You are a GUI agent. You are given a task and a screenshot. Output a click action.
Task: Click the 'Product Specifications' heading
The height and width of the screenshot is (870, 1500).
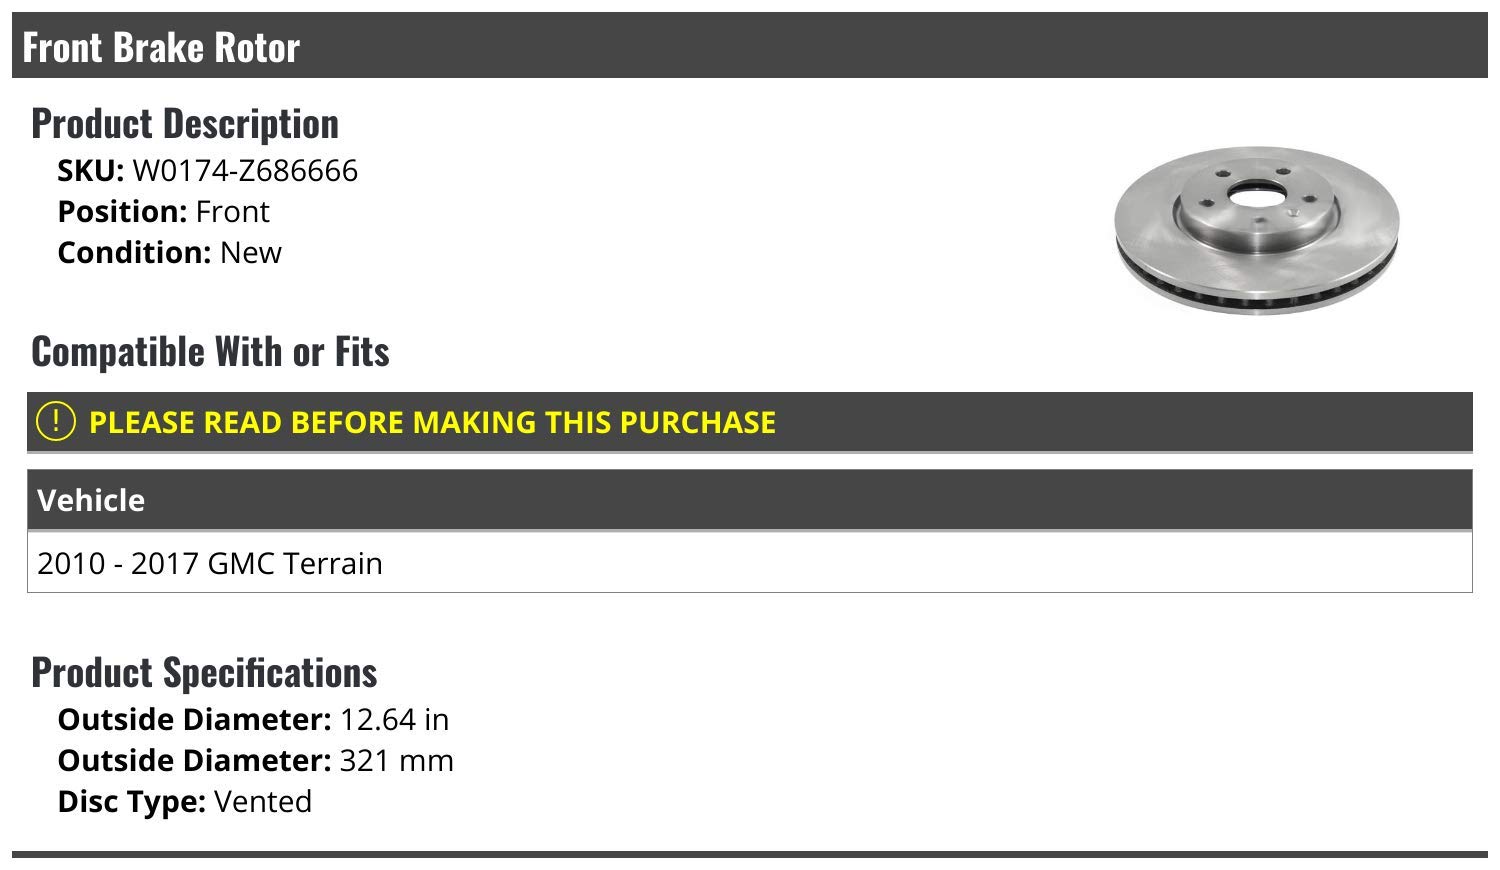pos(204,672)
